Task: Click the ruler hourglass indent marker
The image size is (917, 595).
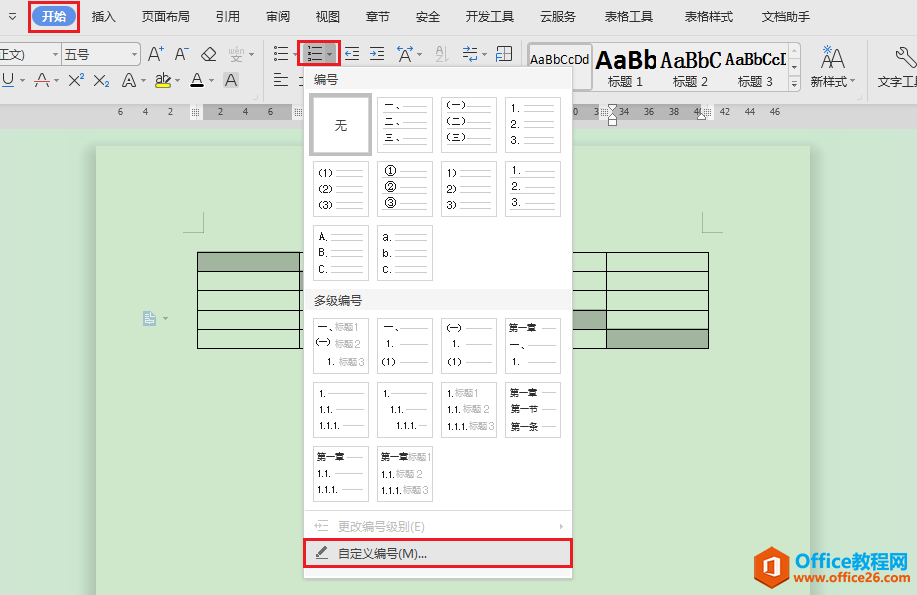Action: point(612,115)
